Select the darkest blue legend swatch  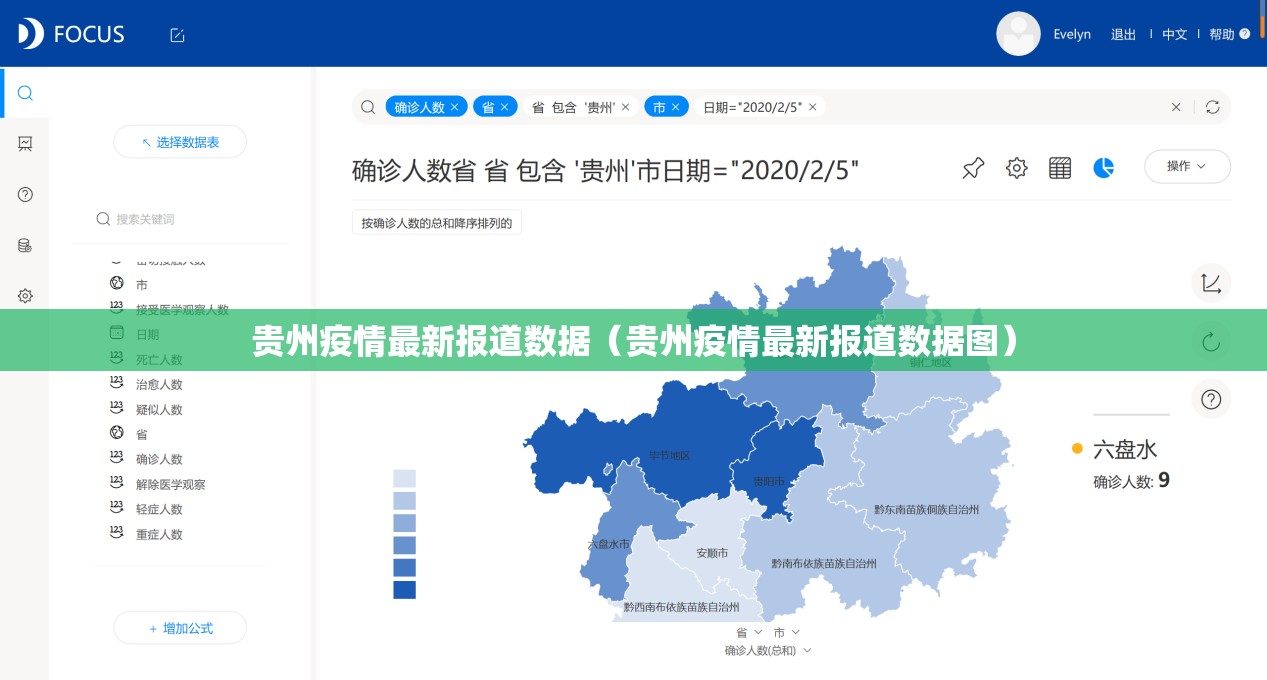[404, 590]
